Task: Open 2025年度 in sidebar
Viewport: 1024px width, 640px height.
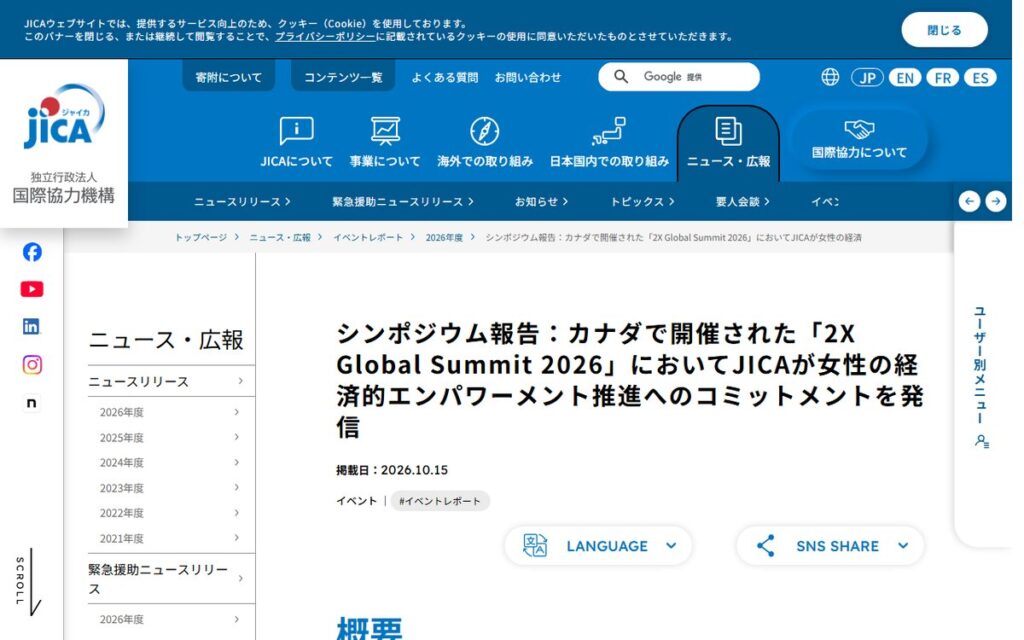Action: (x=171, y=438)
